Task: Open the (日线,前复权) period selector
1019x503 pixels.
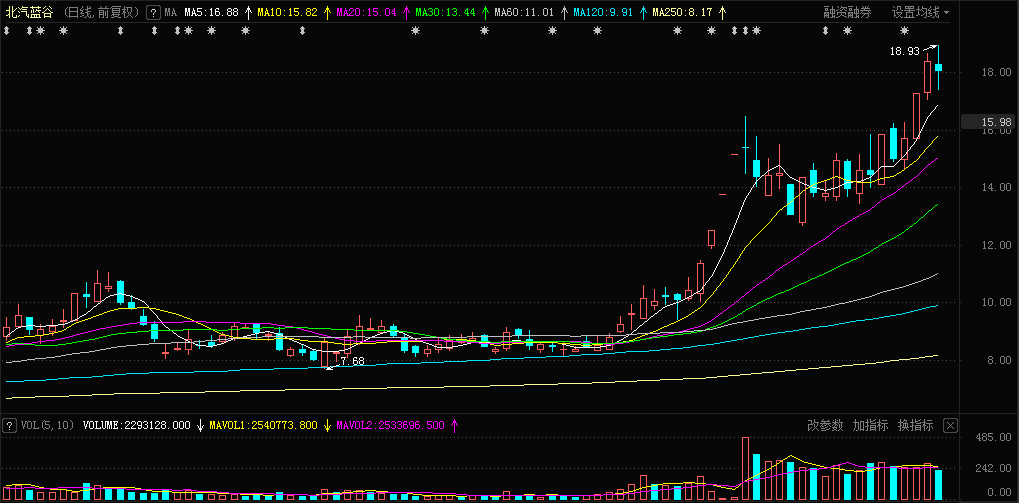Action: tap(102, 12)
